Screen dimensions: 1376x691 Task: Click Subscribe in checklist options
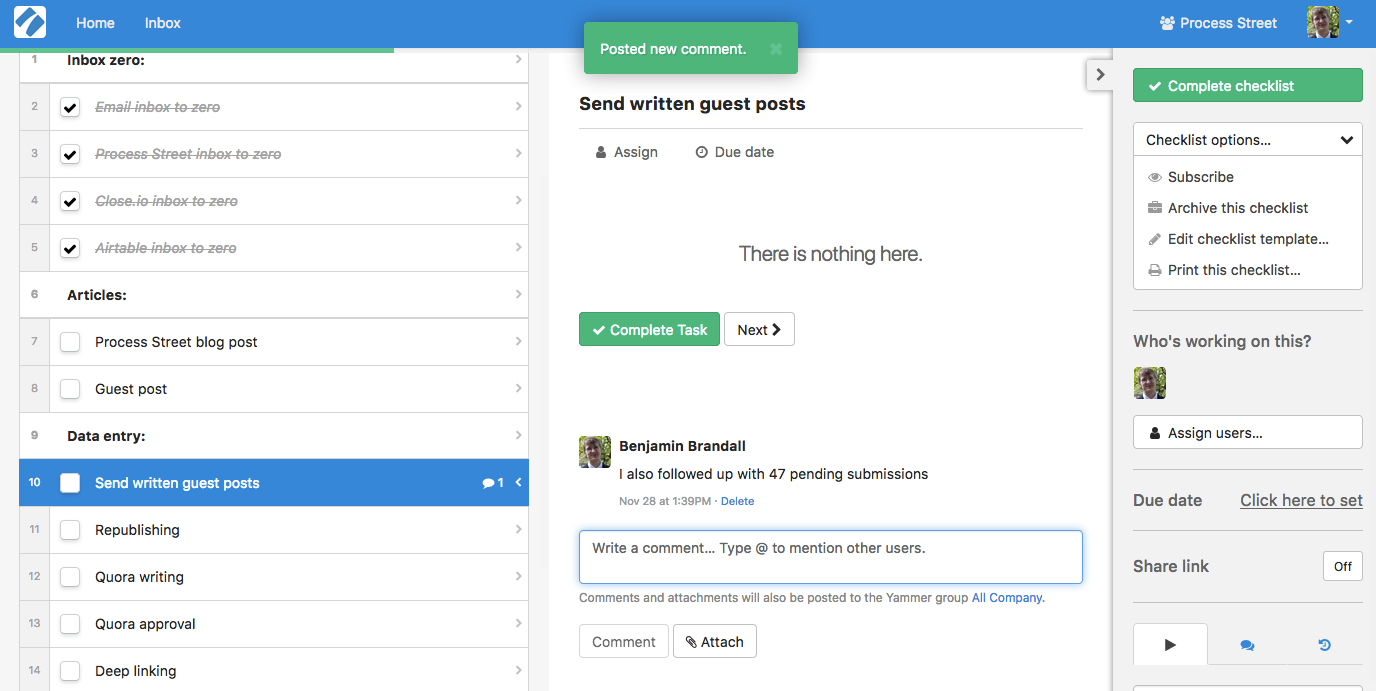(1191, 177)
